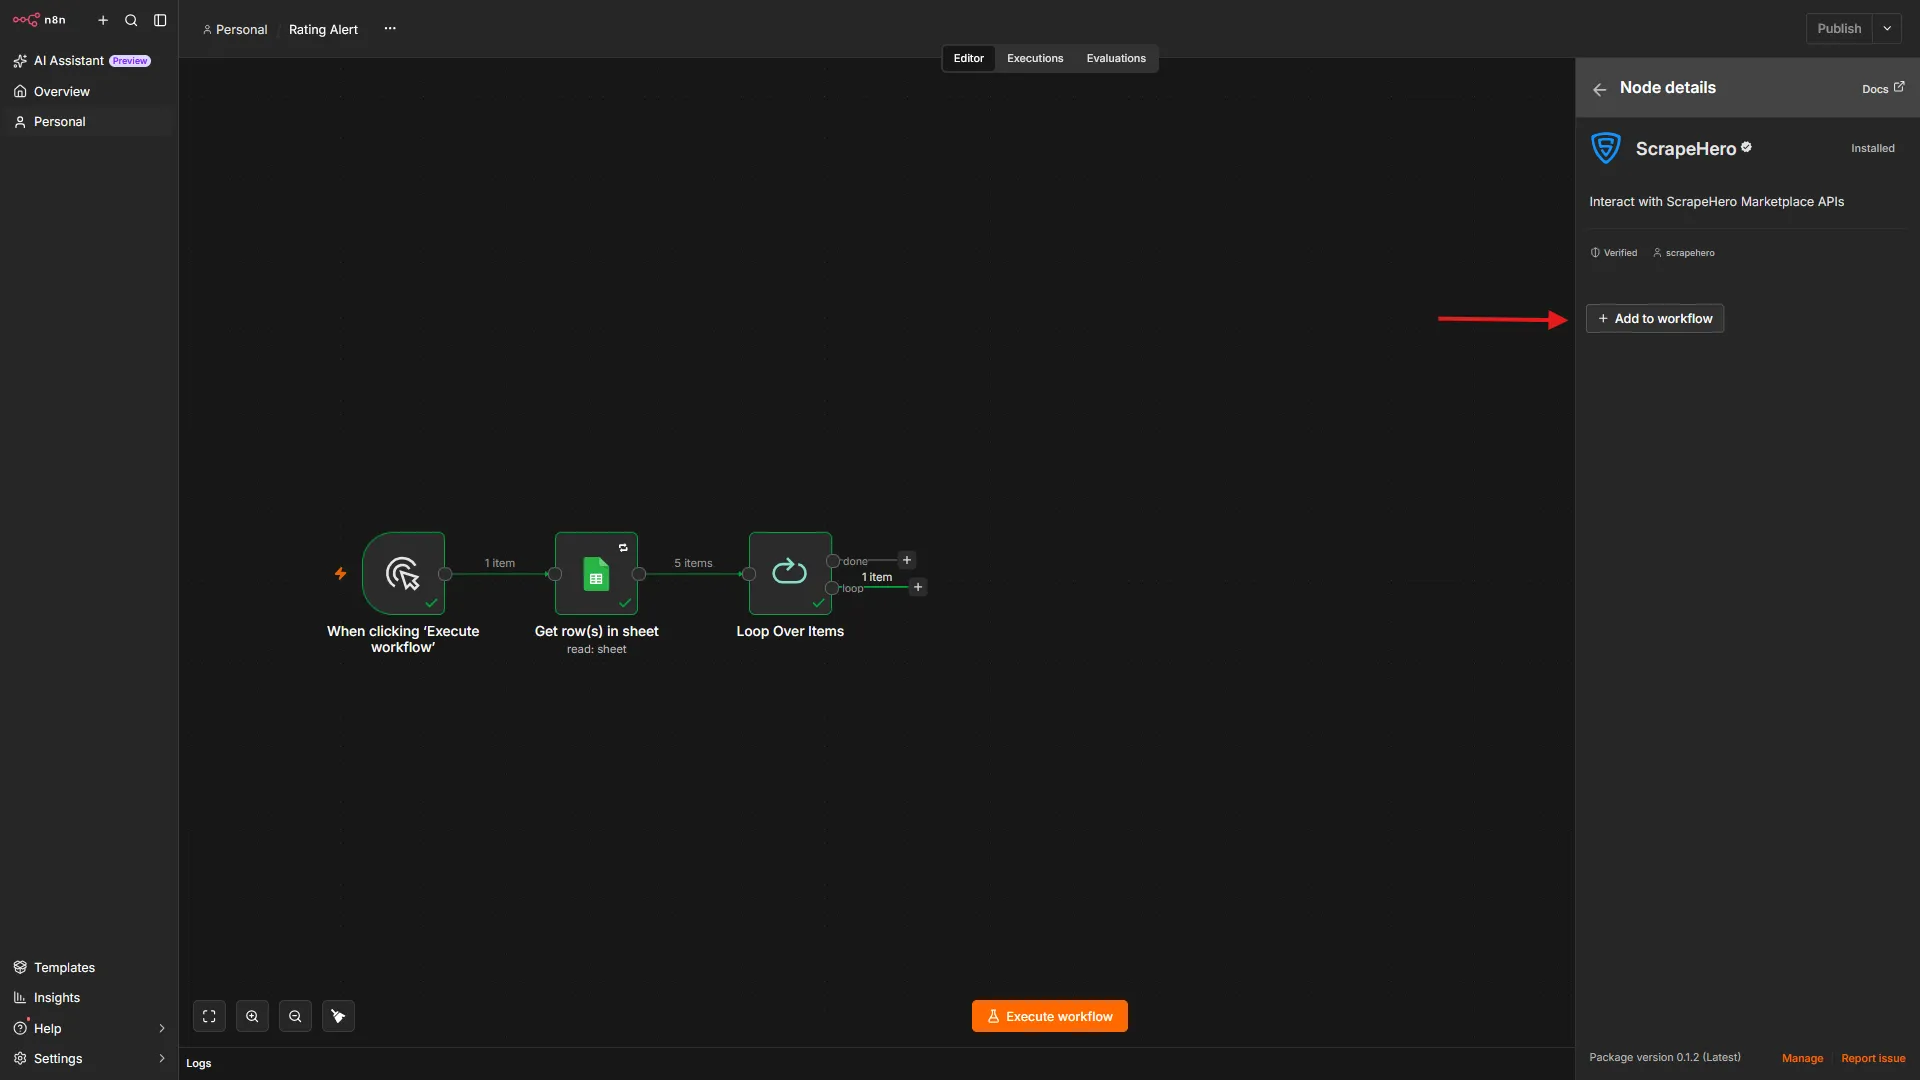Screen dimensions: 1920x1080
Task: Click the orange lightning trigger icon
Action: click(340, 573)
